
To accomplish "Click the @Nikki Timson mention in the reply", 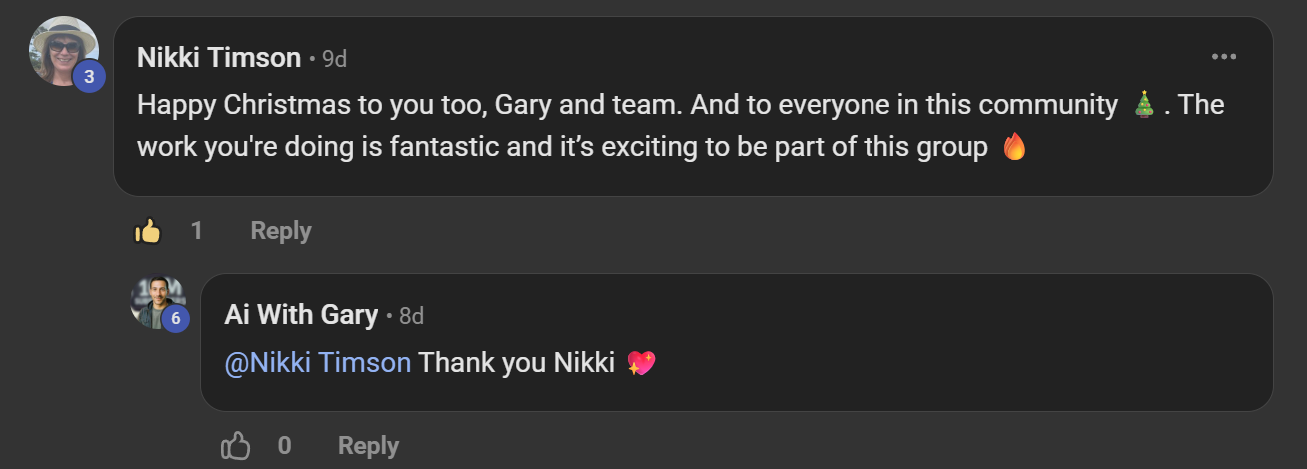I will click(318, 362).
